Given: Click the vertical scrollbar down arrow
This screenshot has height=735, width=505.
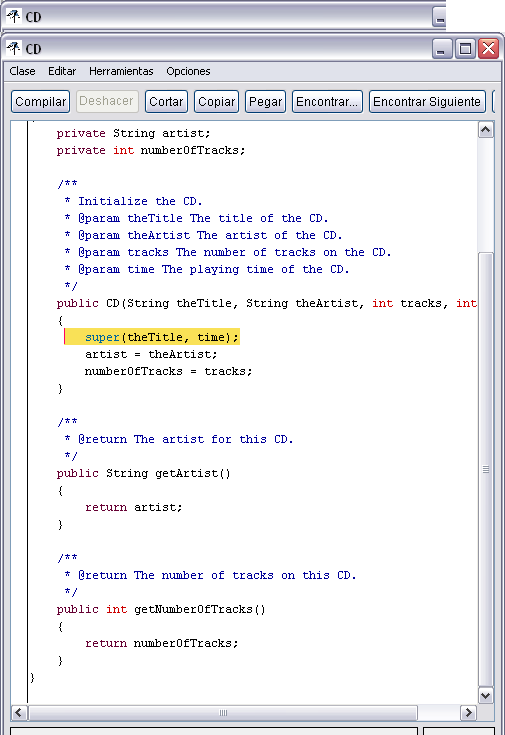Looking at the screenshot, I should point(485,696).
